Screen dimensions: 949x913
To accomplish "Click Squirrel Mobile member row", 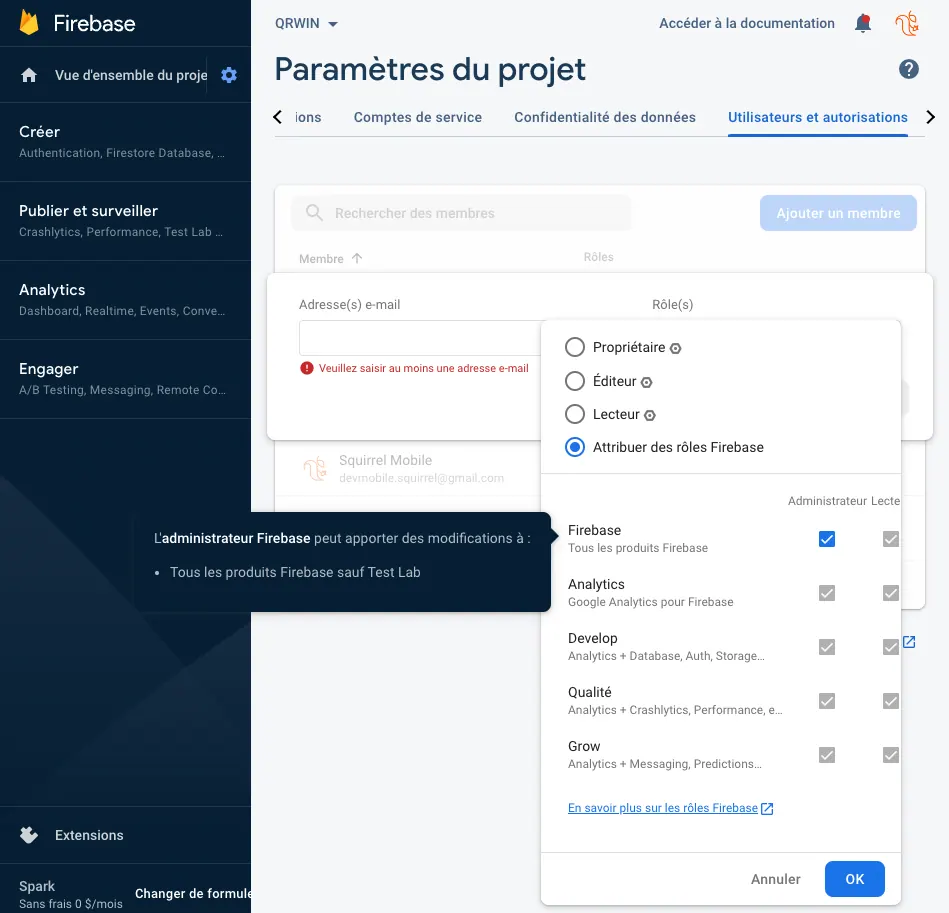I will pyautogui.click(x=408, y=469).
